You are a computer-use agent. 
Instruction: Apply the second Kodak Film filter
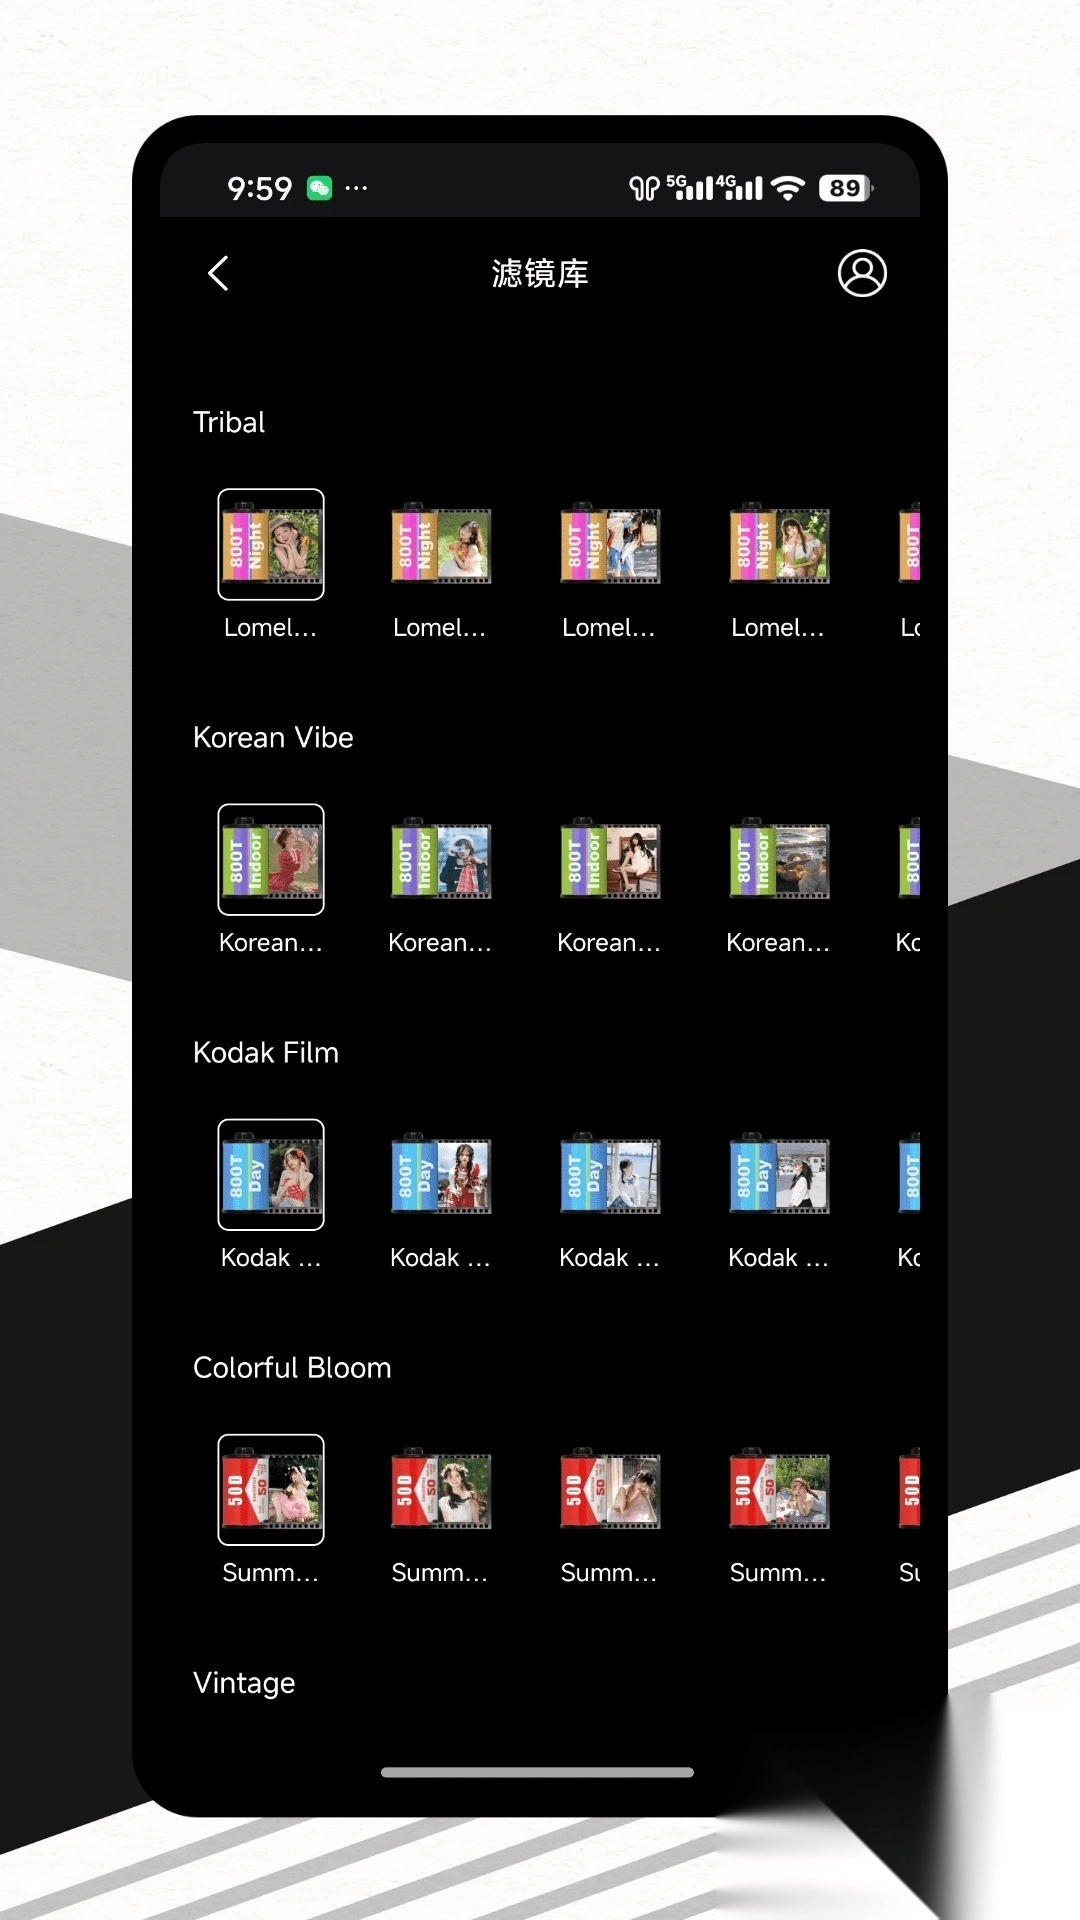[x=440, y=1175]
